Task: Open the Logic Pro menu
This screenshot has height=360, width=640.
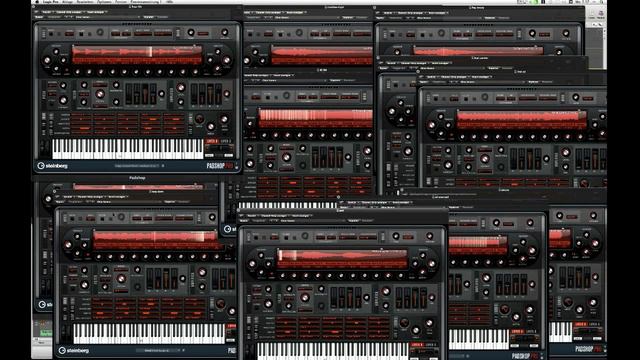Action: (x=51, y=2)
